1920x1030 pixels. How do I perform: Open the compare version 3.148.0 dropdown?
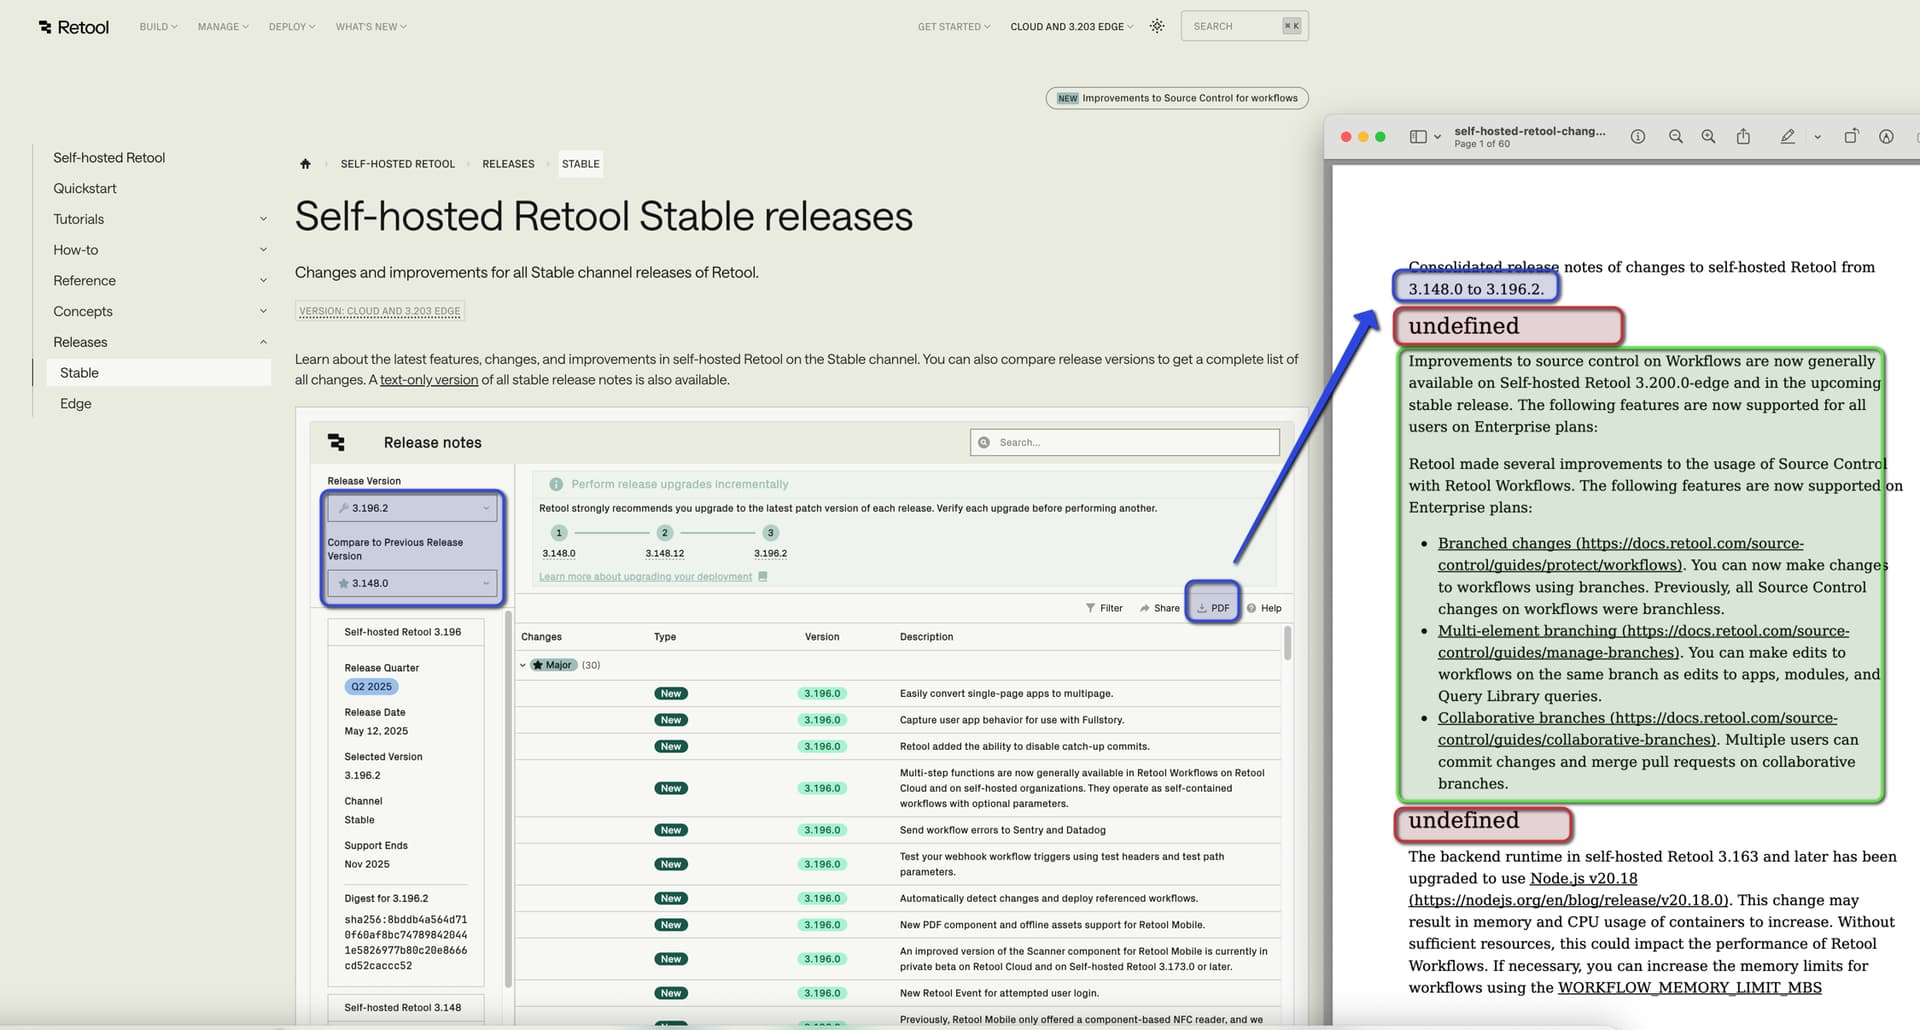(412, 583)
